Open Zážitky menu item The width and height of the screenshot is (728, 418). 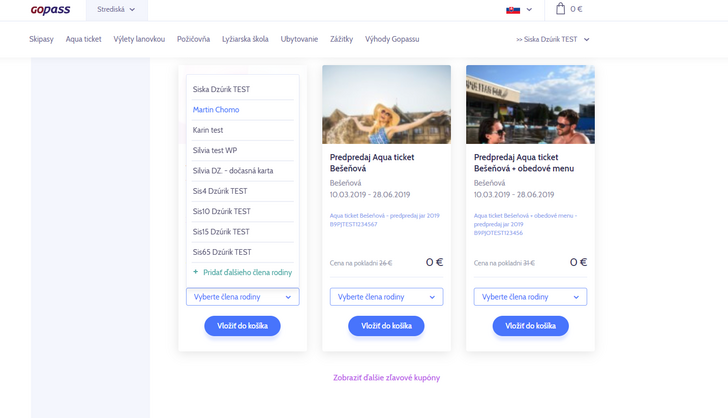tap(341, 39)
